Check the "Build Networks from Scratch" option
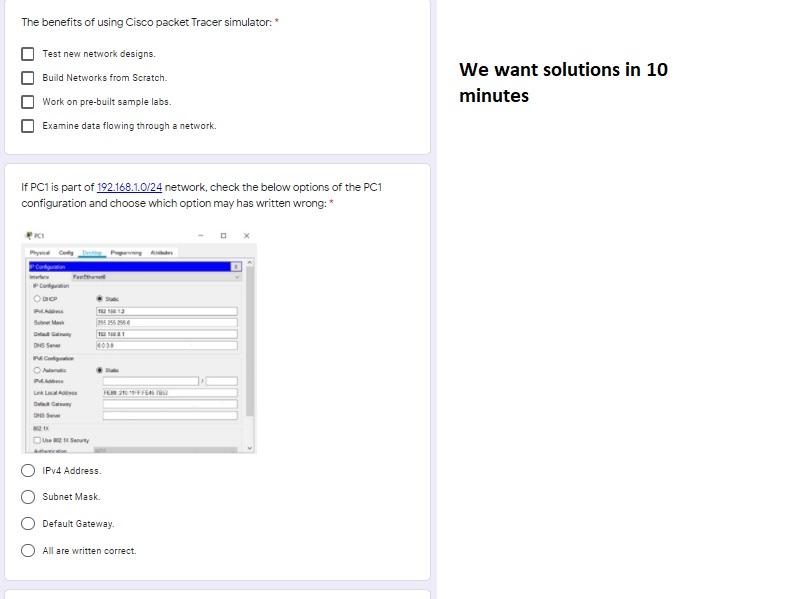Viewport: 803px width, 599px height. (x=28, y=77)
